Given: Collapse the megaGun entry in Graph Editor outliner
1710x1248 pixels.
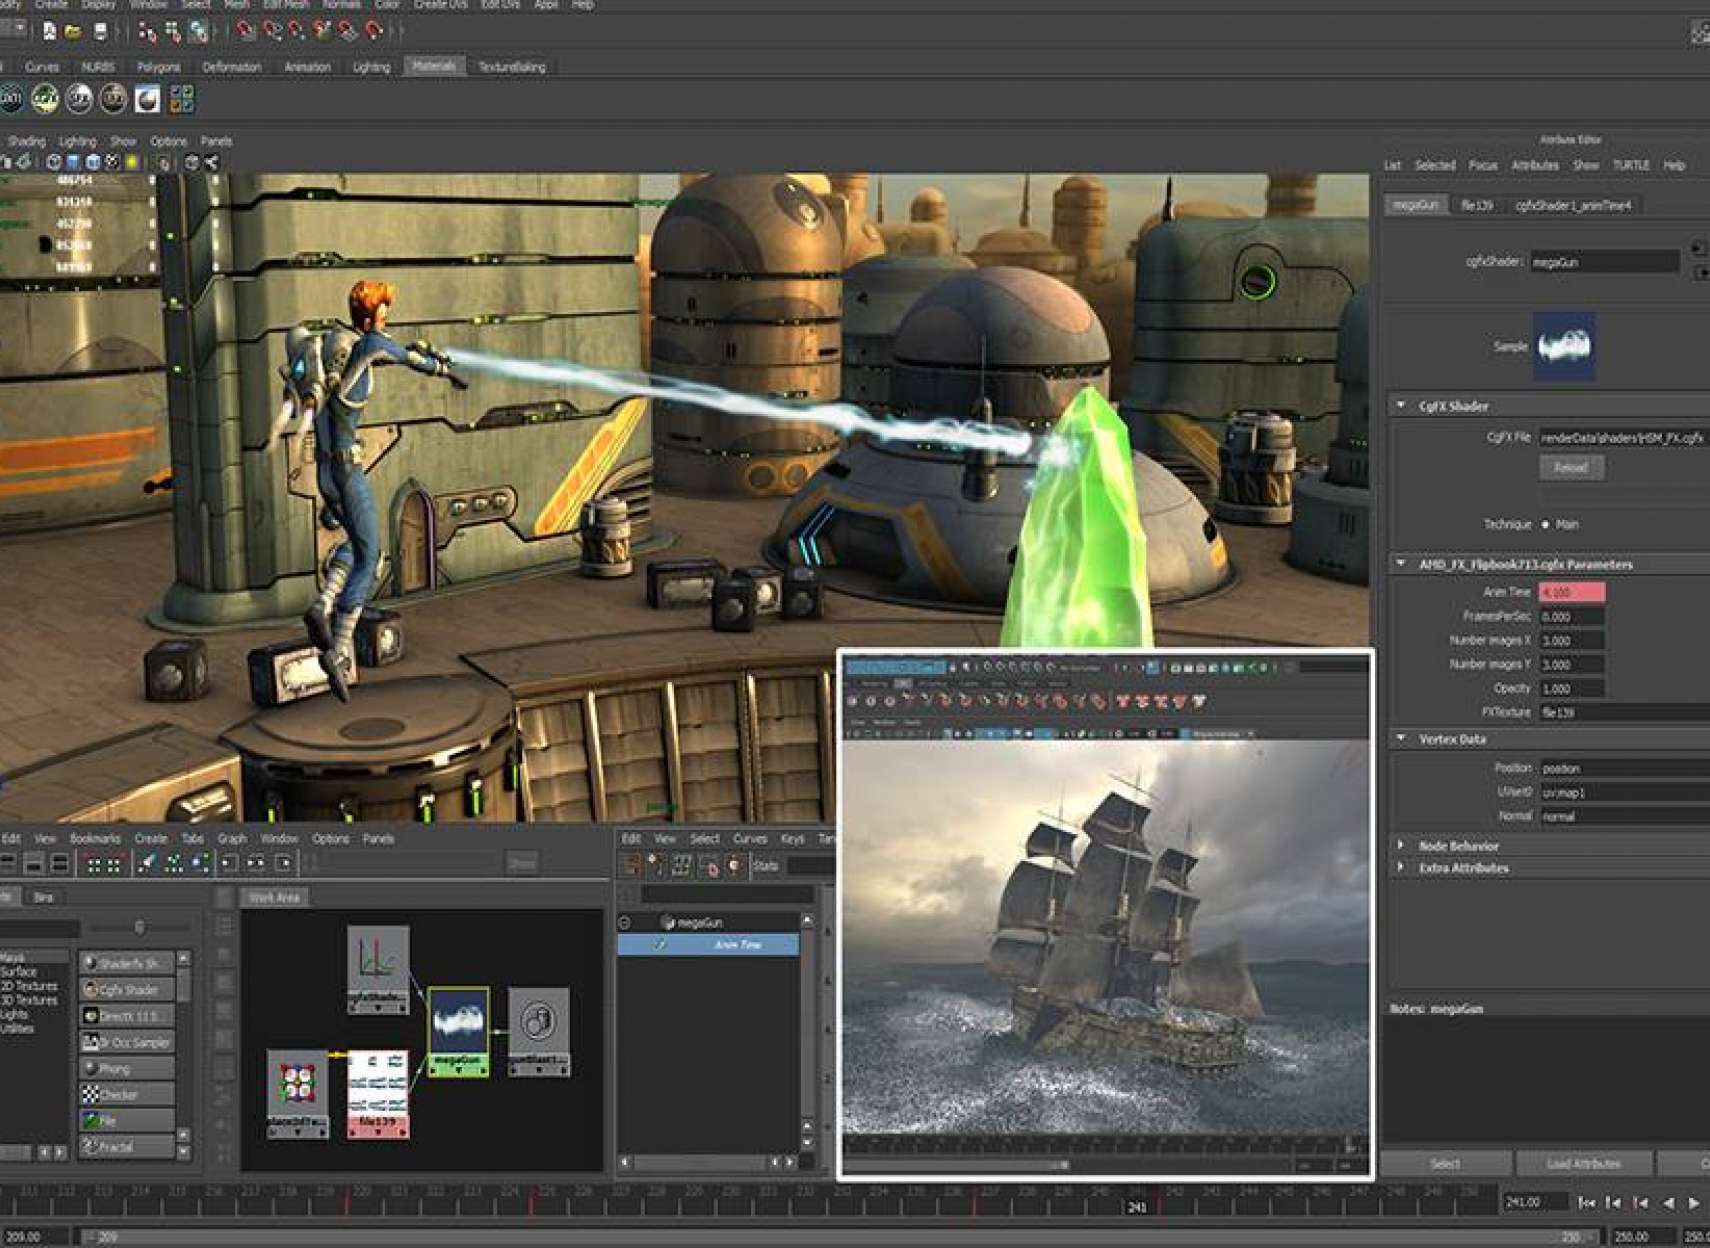Looking at the screenshot, I should point(625,922).
